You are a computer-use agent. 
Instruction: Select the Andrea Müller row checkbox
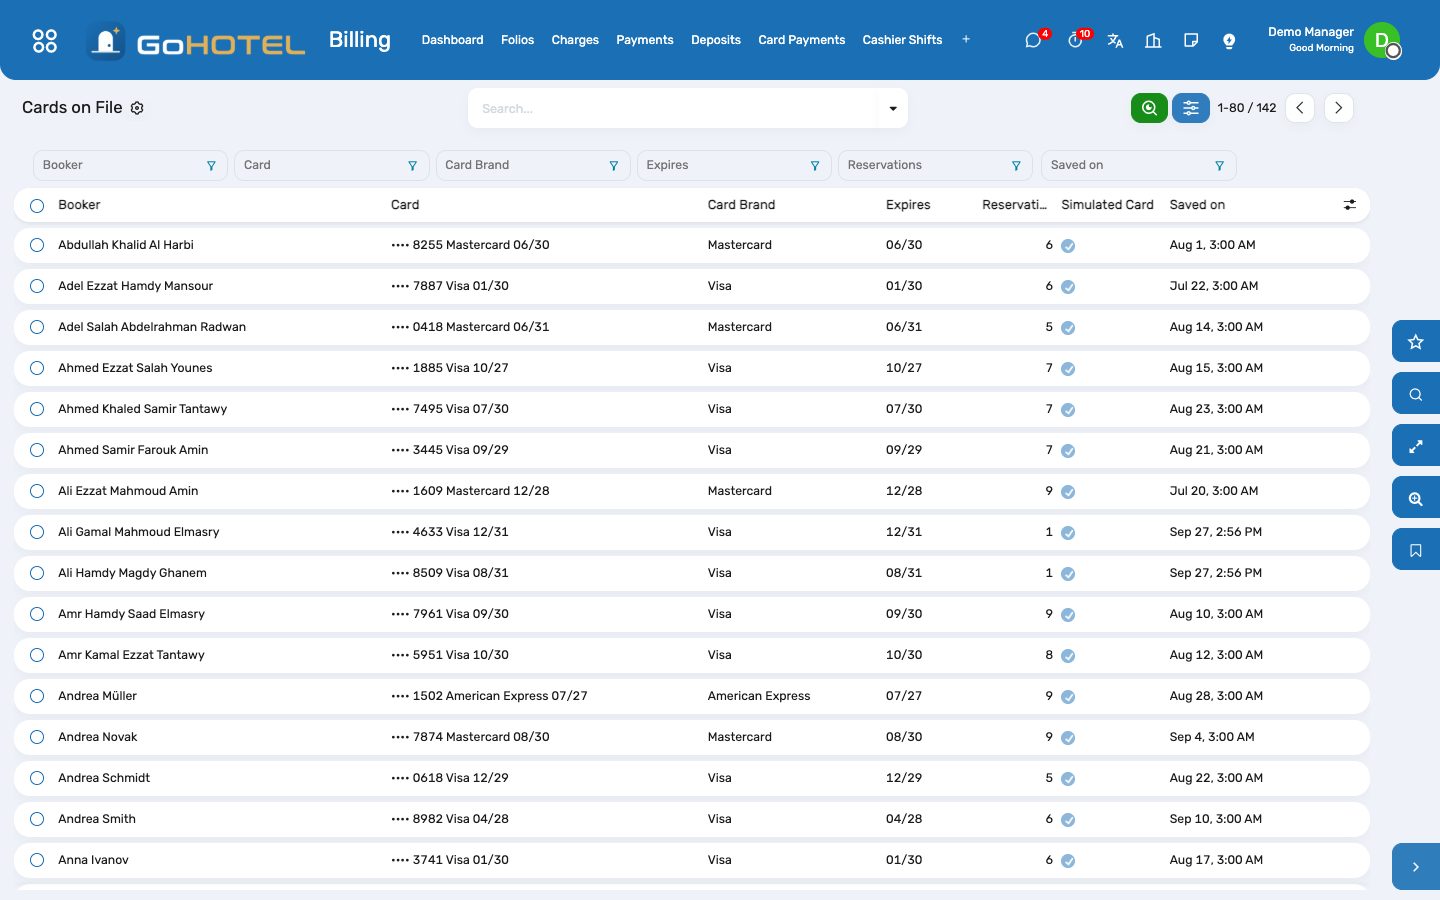click(37, 696)
